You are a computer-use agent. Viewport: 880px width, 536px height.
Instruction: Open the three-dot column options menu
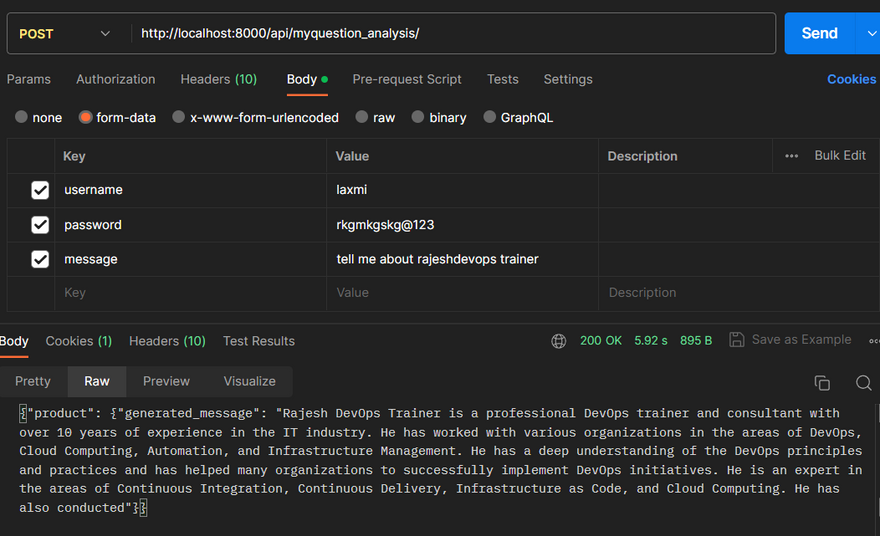pos(791,156)
